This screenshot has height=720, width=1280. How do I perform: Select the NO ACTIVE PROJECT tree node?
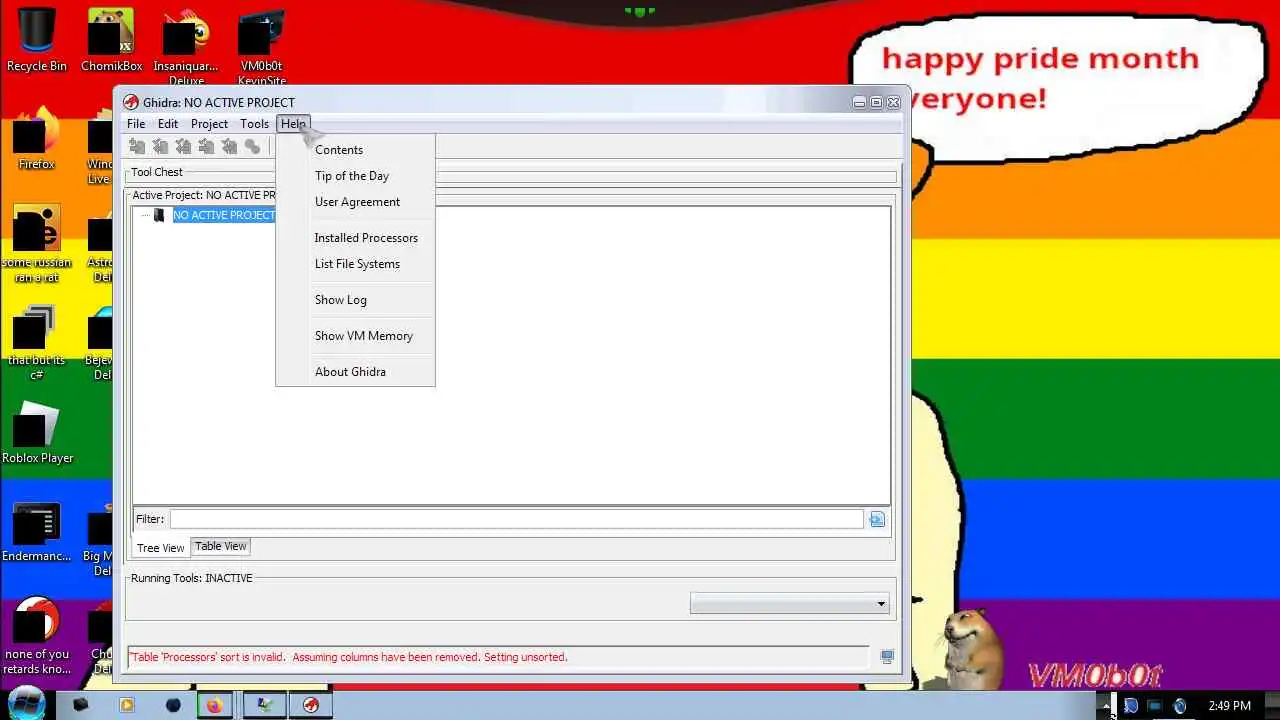(x=223, y=215)
